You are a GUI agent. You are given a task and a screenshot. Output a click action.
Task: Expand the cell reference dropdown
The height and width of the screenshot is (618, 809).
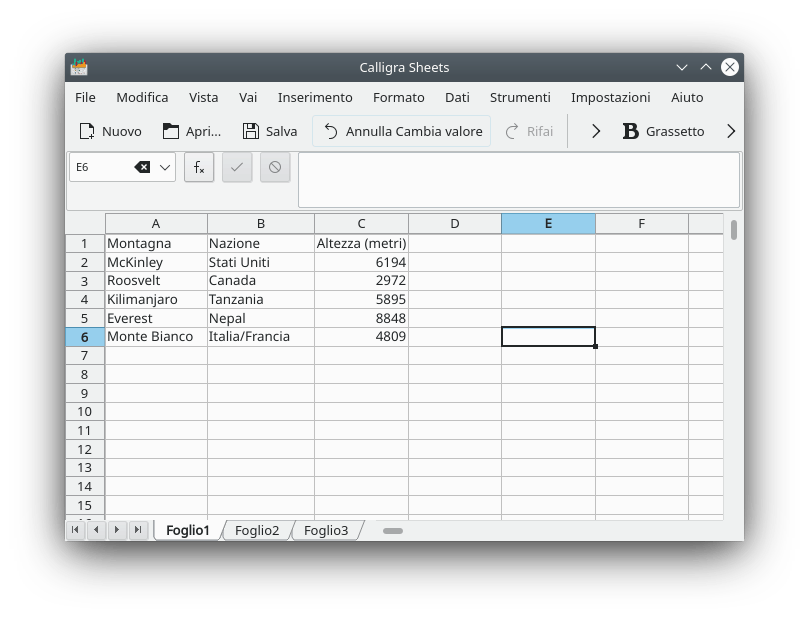pos(165,167)
